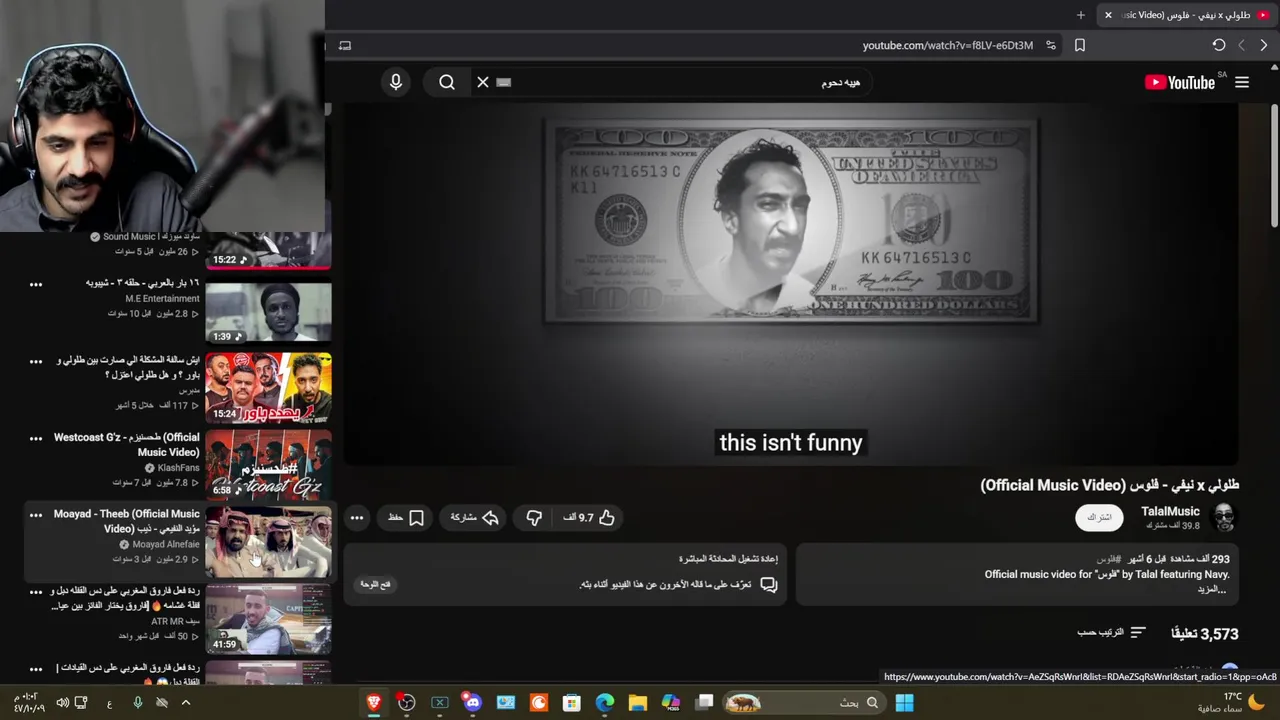The width and height of the screenshot is (1280, 720).
Task: Open options menu for ردة فعل فاروق 41:59 video
Action: 36,592
